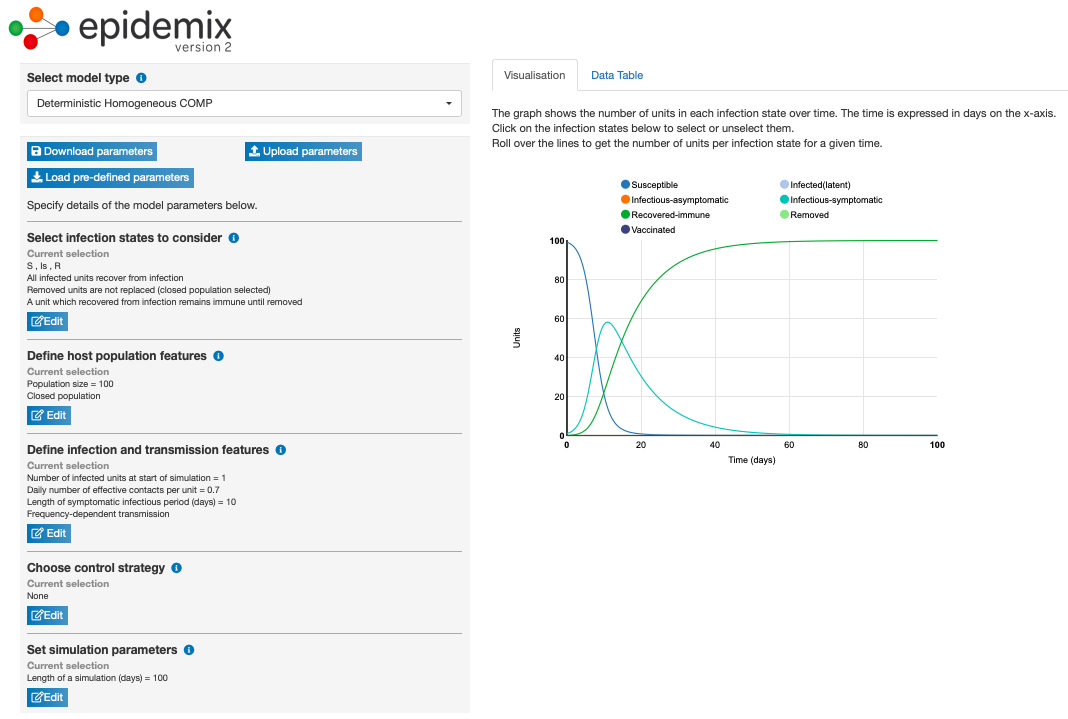Image resolution: width=1068 pixels, height=719 pixels.
Task: Click the epidemix logo
Action: (121, 28)
